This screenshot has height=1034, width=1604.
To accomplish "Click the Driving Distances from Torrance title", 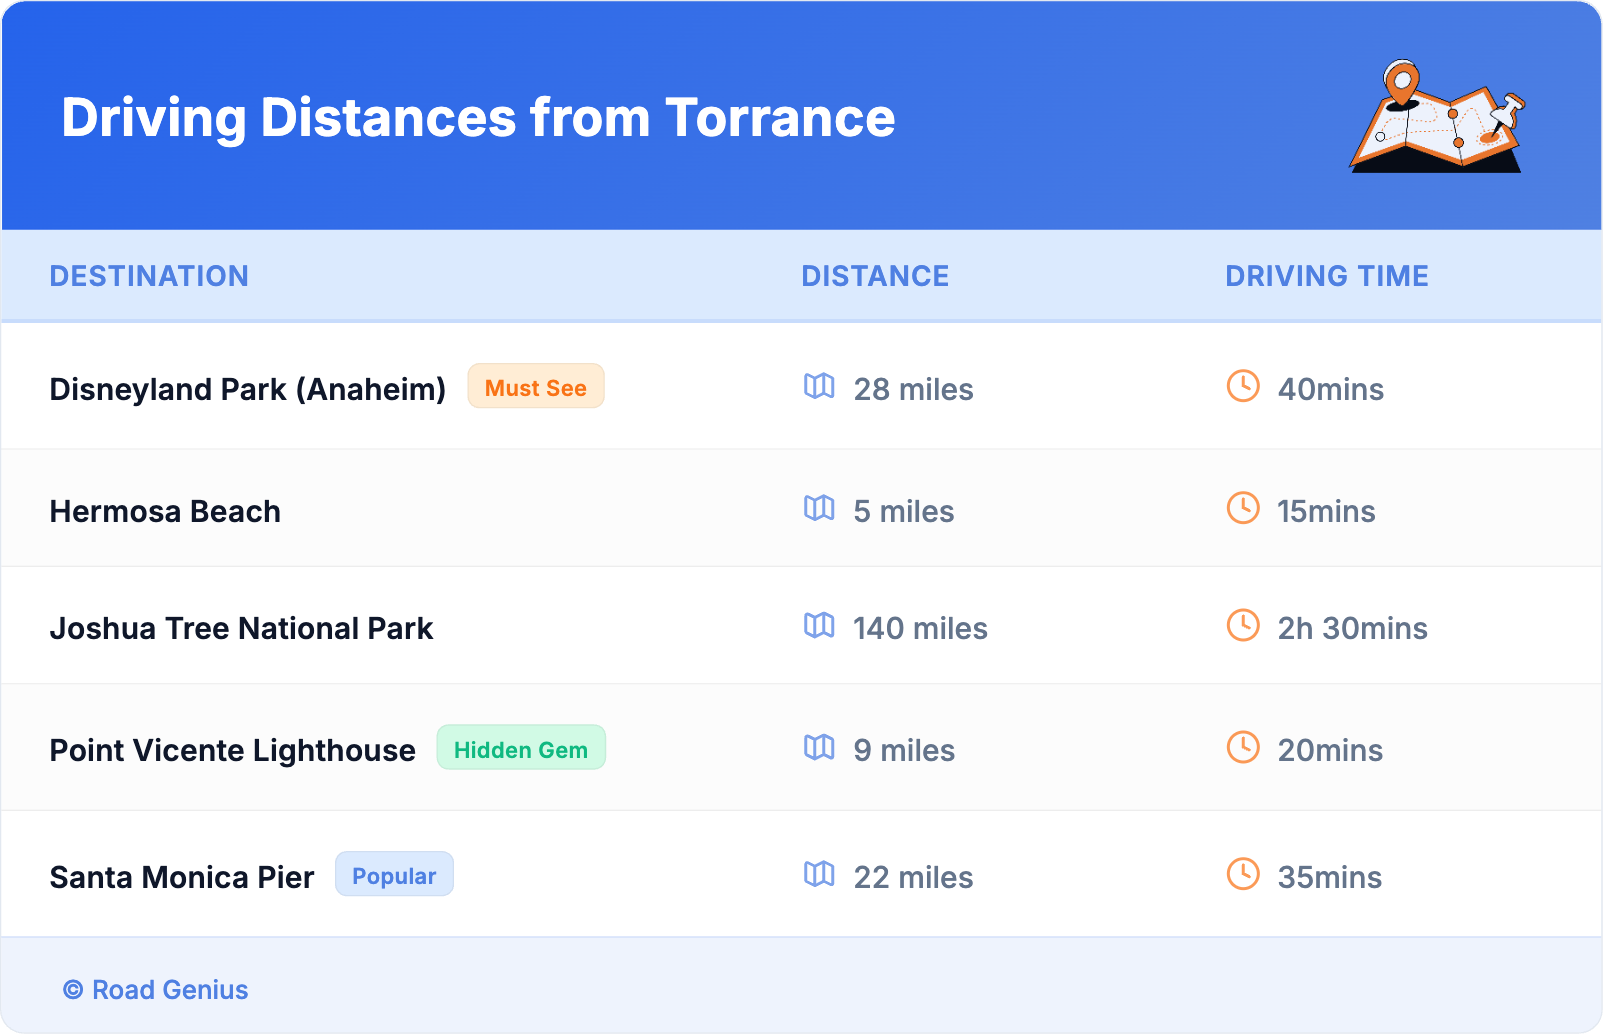I will [478, 118].
